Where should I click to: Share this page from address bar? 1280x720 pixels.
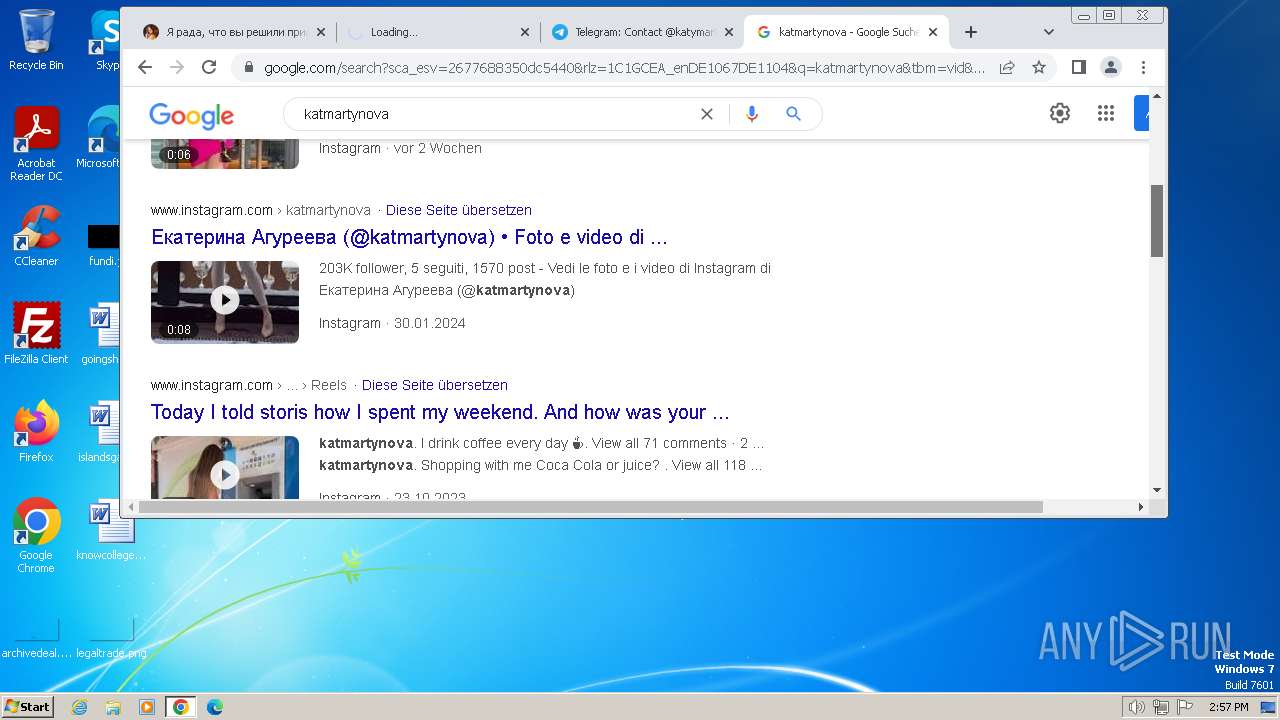(1007, 67)
